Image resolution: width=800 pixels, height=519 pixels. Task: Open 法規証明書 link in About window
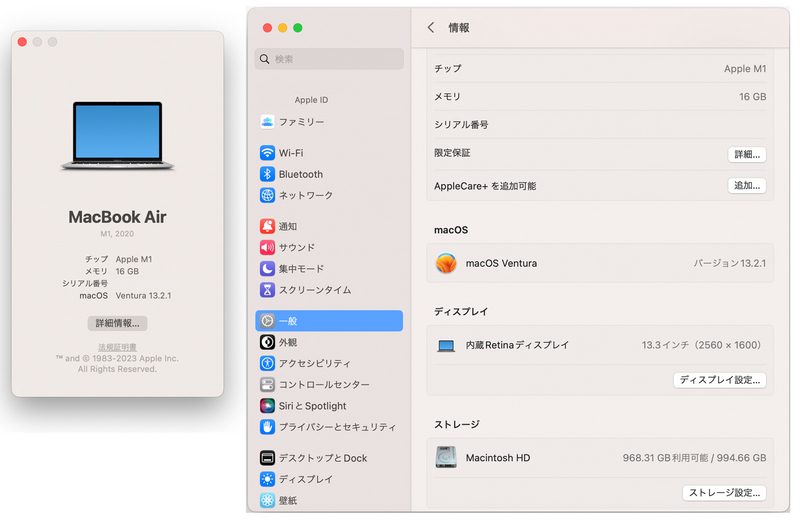(117, 347)
